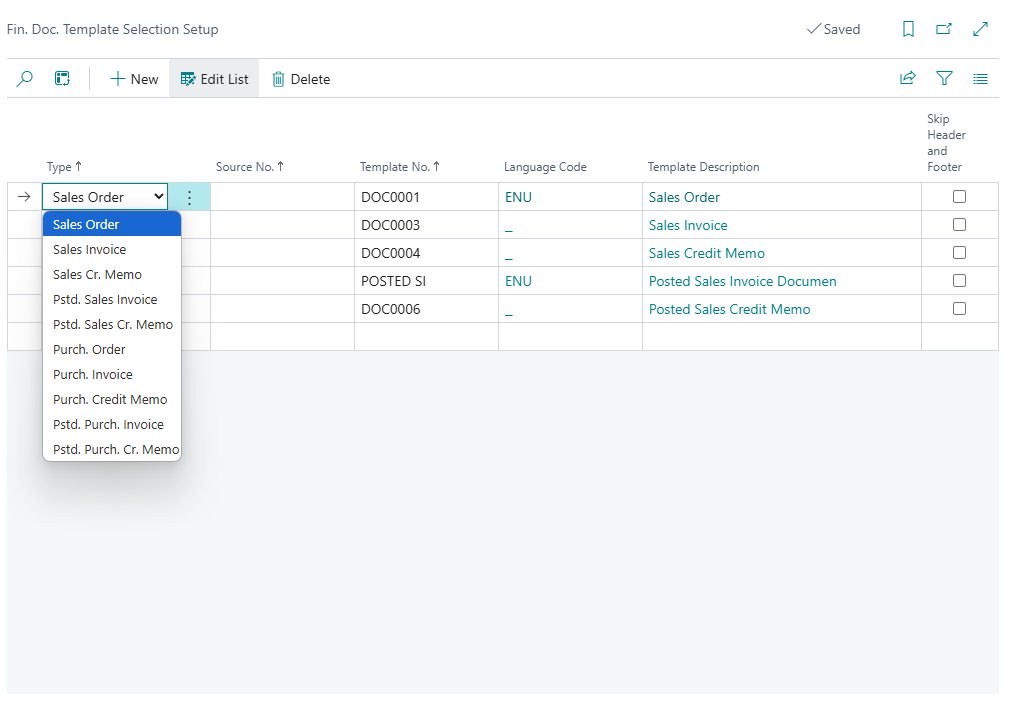1016x704 pixels.
Task: Expand page with the diagonal arrows icon
Action: tap(980, 29)
